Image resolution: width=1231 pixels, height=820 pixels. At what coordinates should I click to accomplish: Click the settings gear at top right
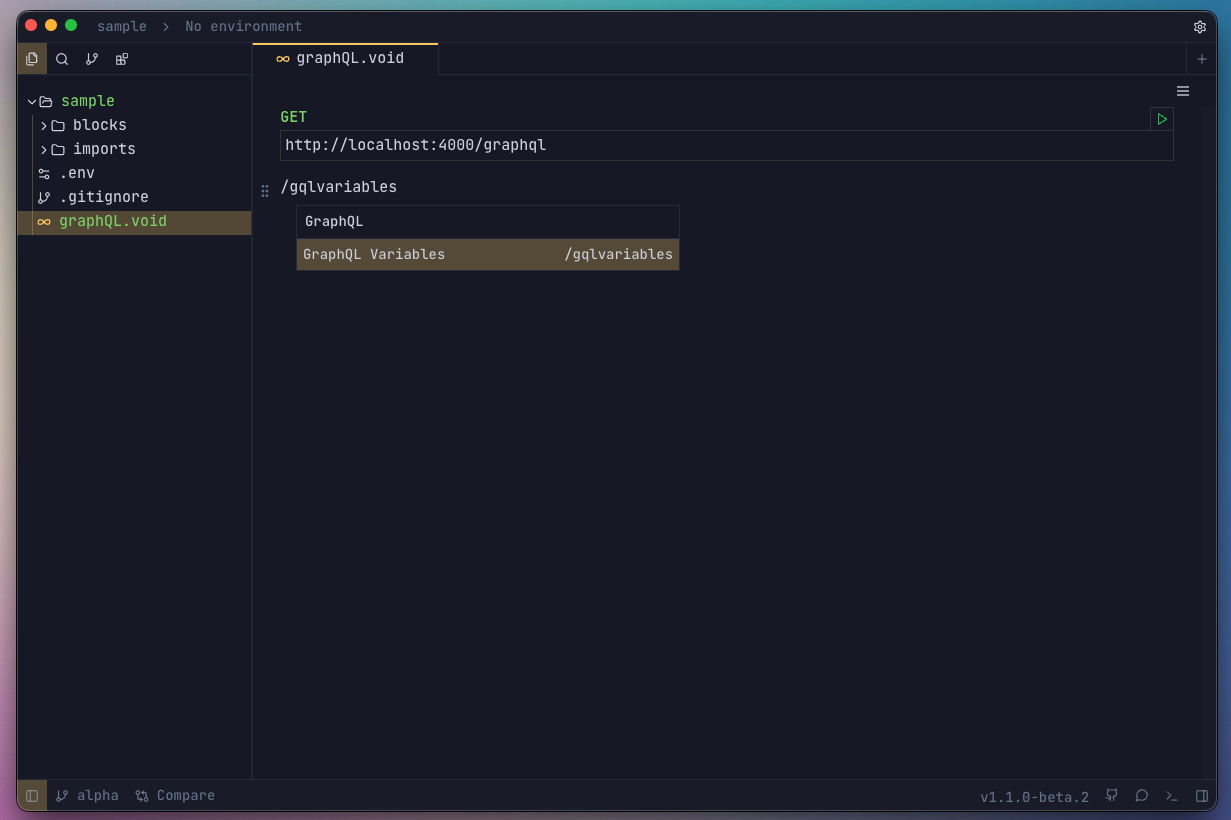click(x=1200, y=26)
